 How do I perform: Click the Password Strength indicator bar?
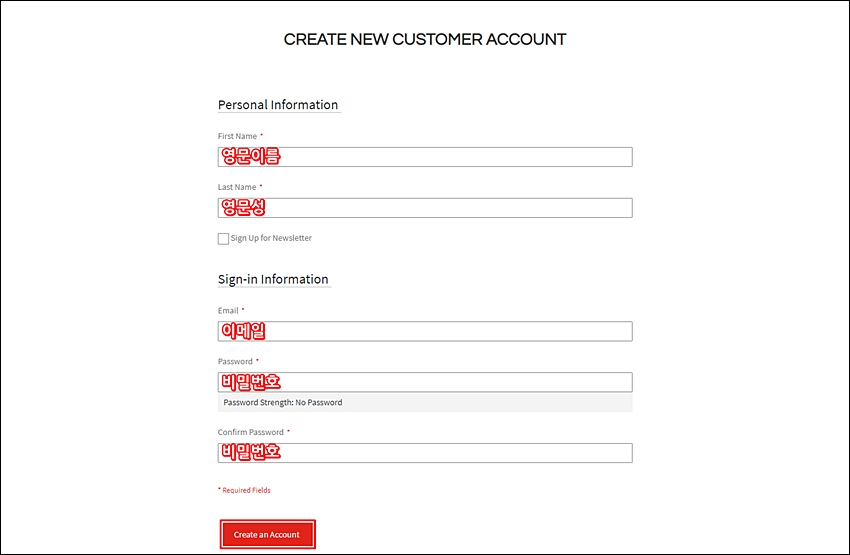tap(425, 403)
